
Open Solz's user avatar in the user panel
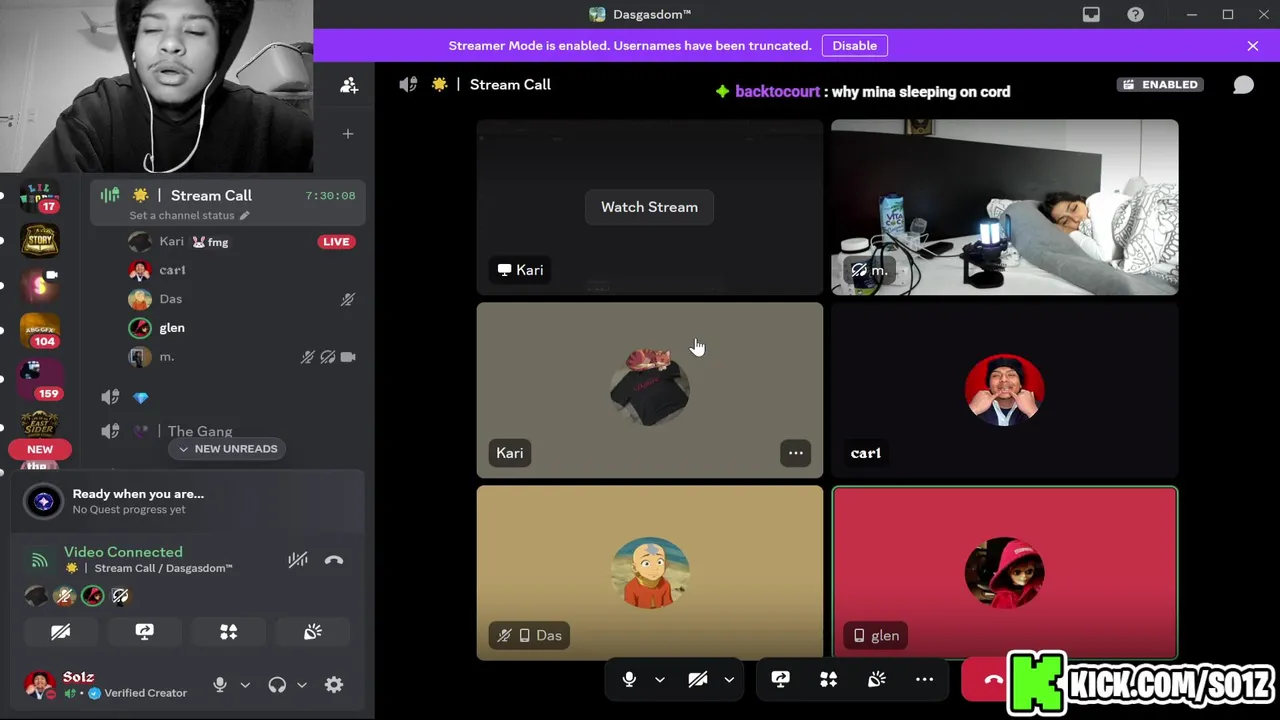[40, 685]
